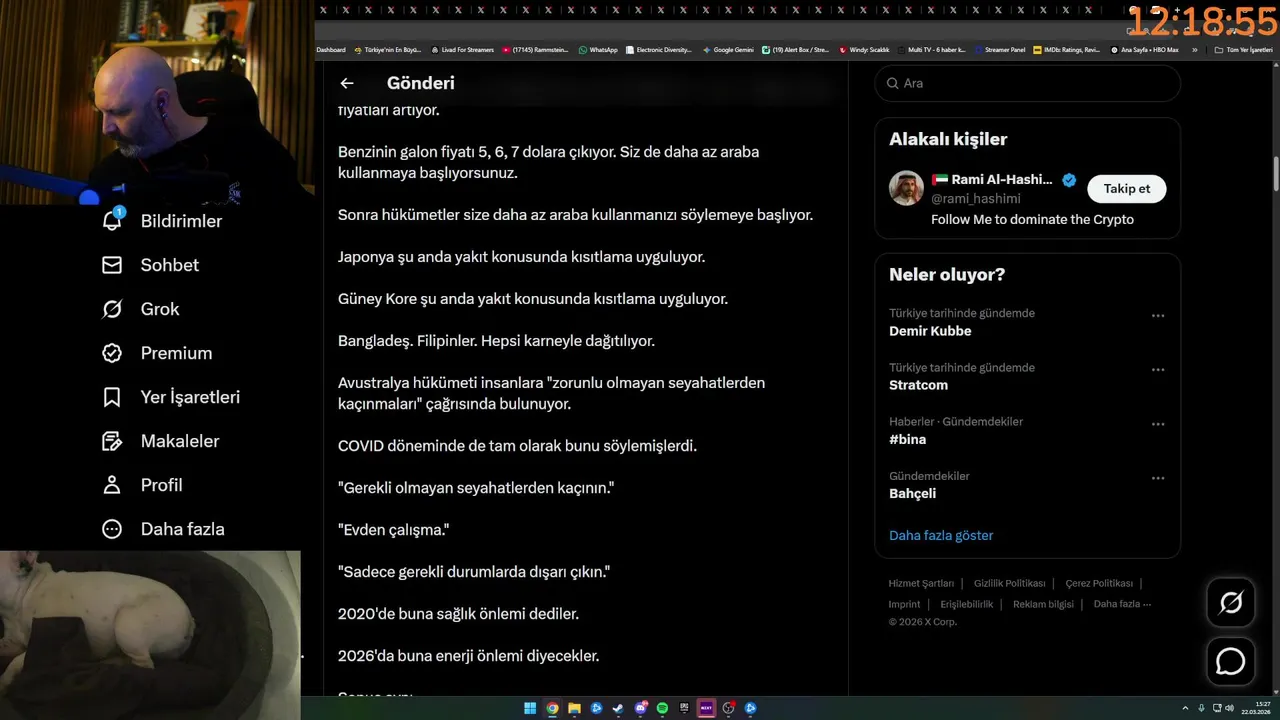Open WhatsApp bookmark
1280x720 pixels.
coord(598,49)
